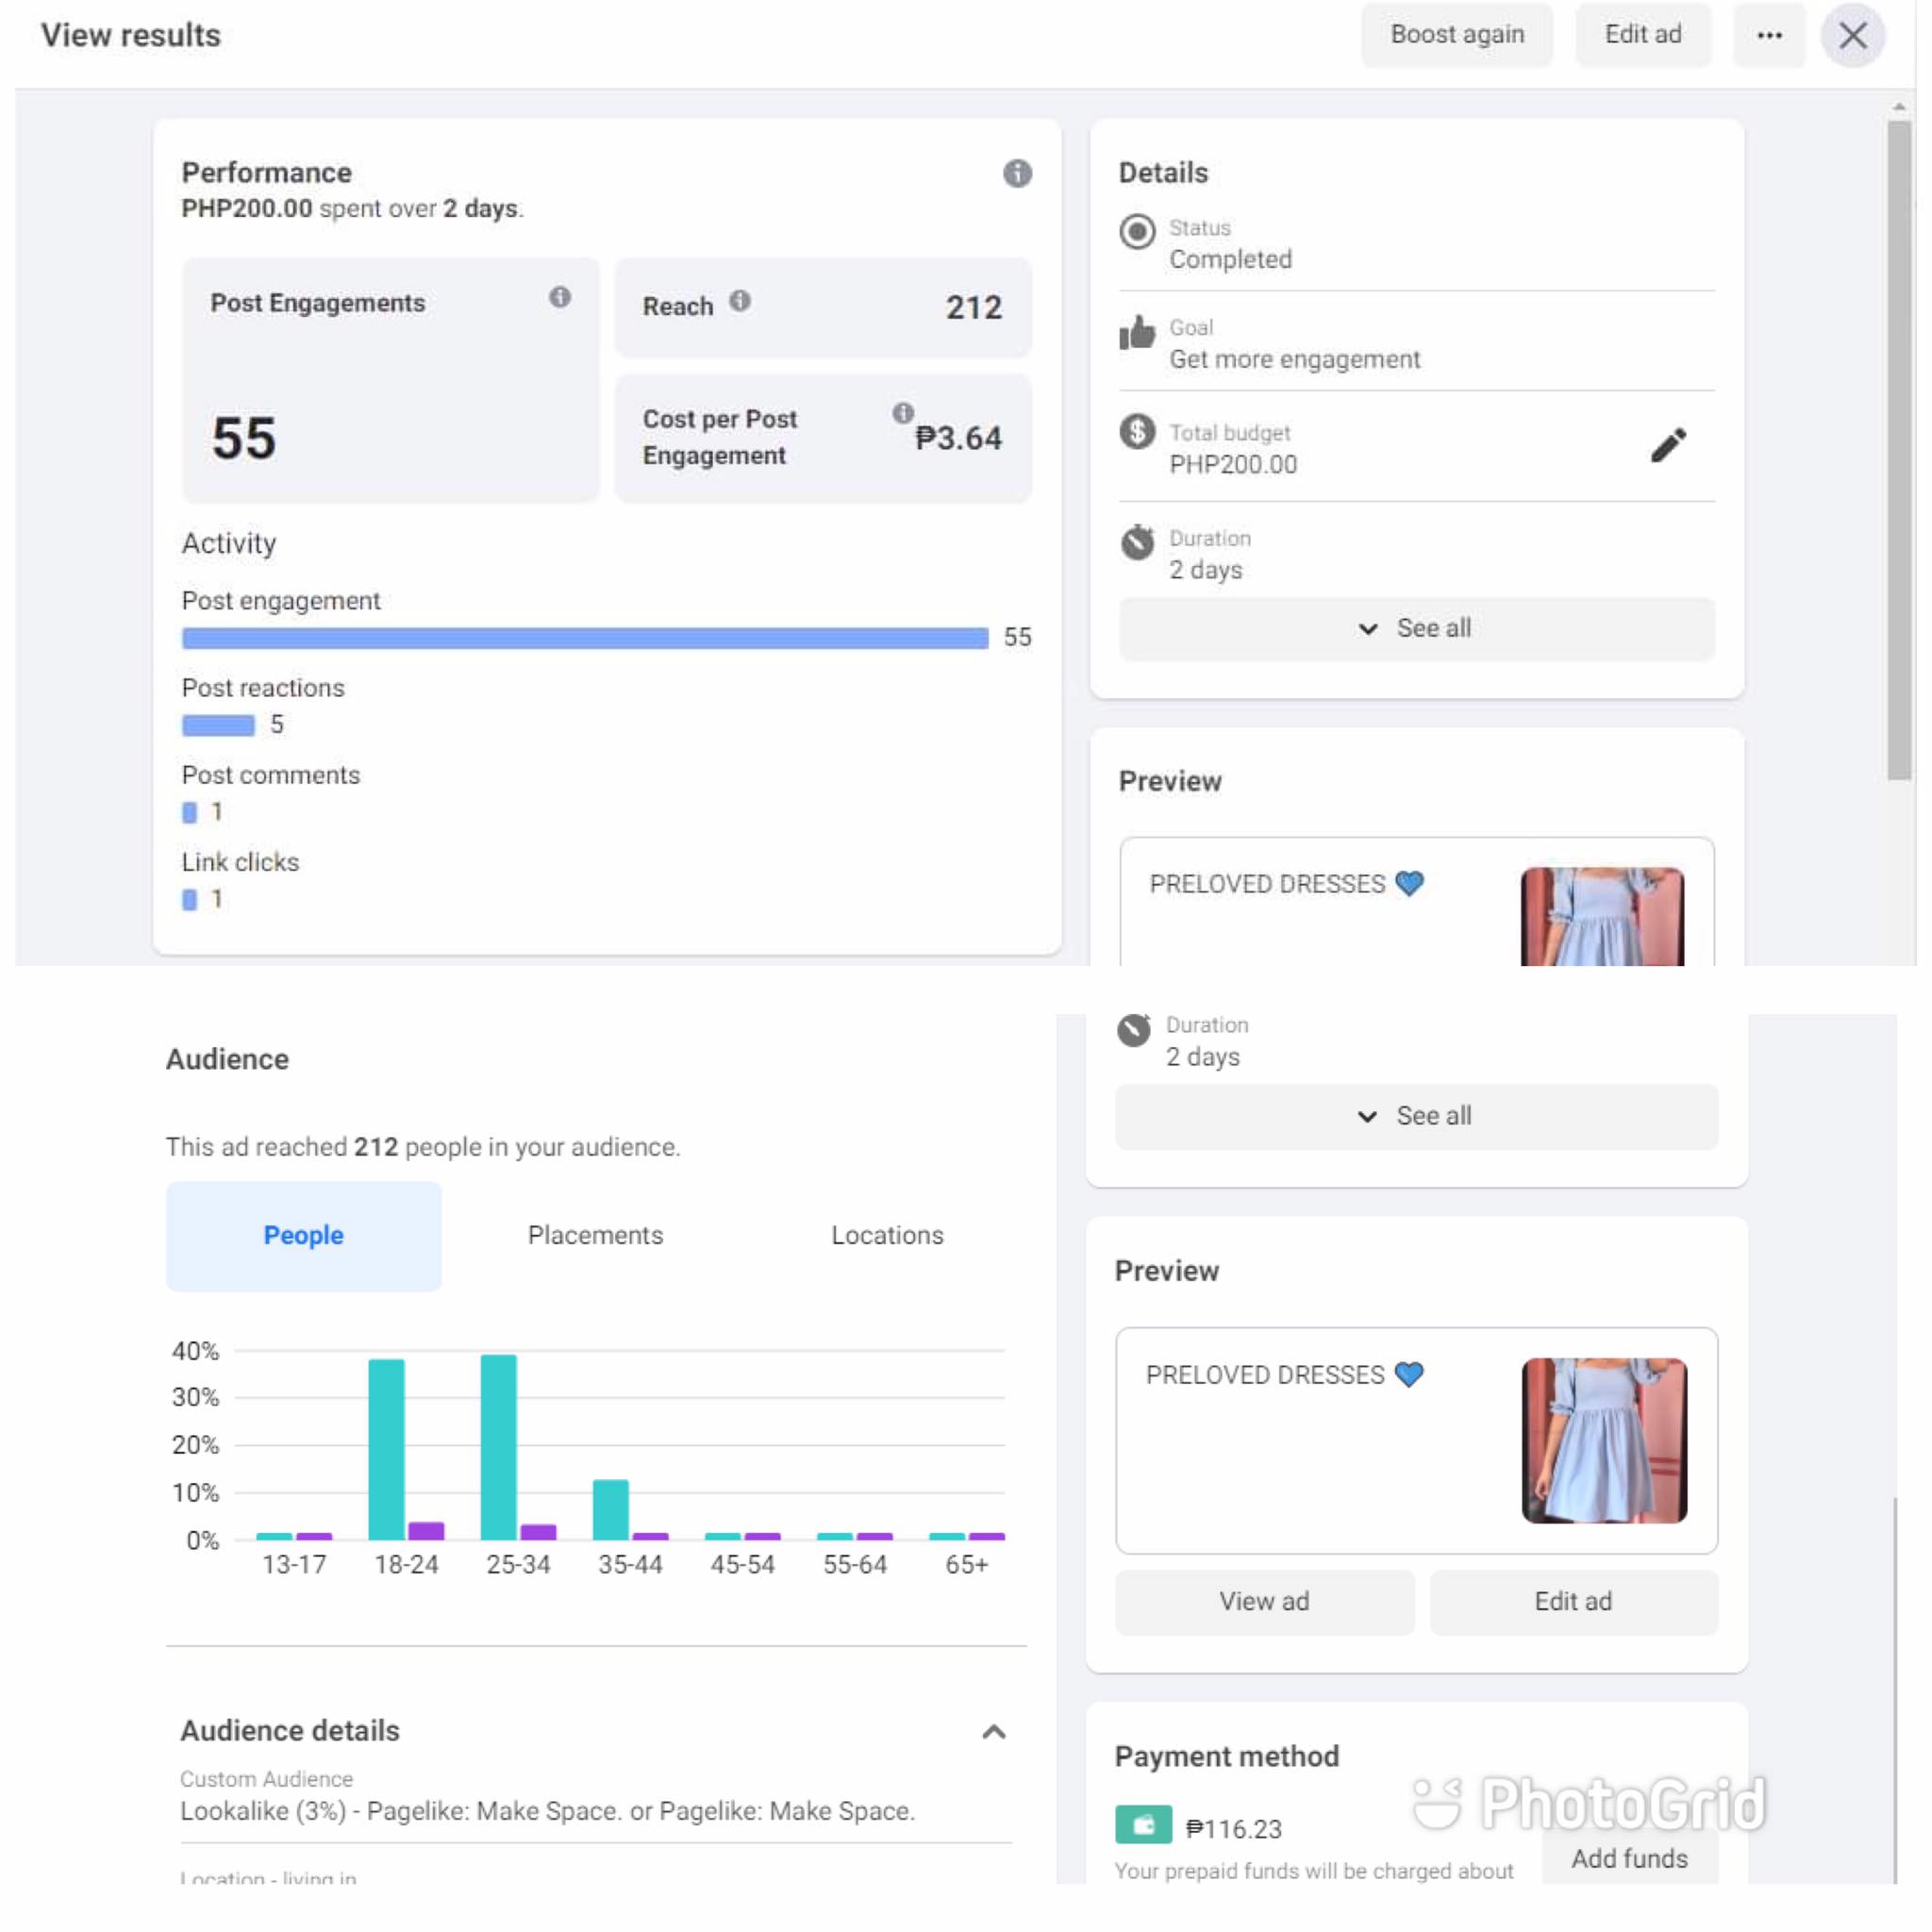This screenshot has height=1932, width=1932.
Task: Switch to the Locations tab
Action: coord(887,1236)
